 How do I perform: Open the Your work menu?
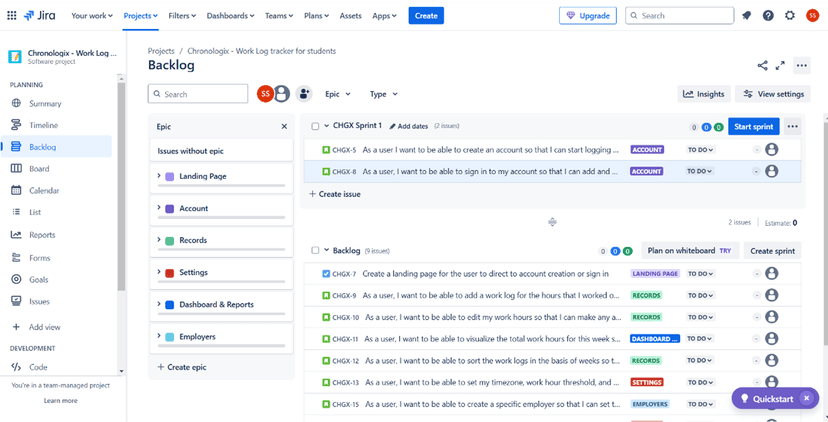pyautogui.click(x=92, y=16)
